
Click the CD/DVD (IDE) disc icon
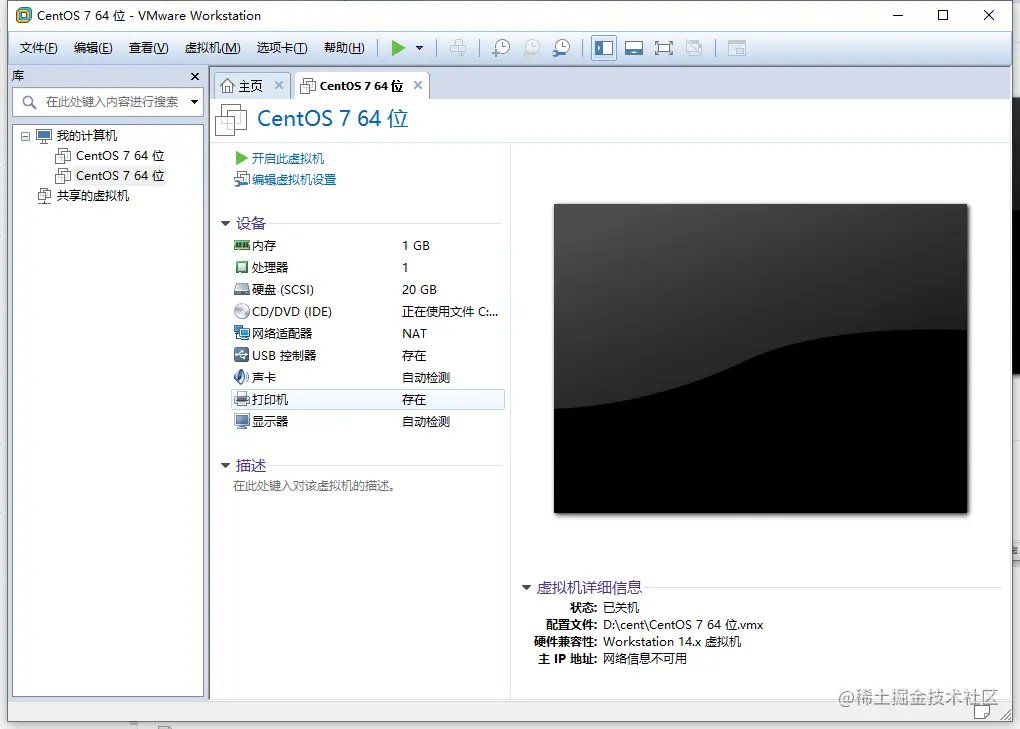coord(242,311)
